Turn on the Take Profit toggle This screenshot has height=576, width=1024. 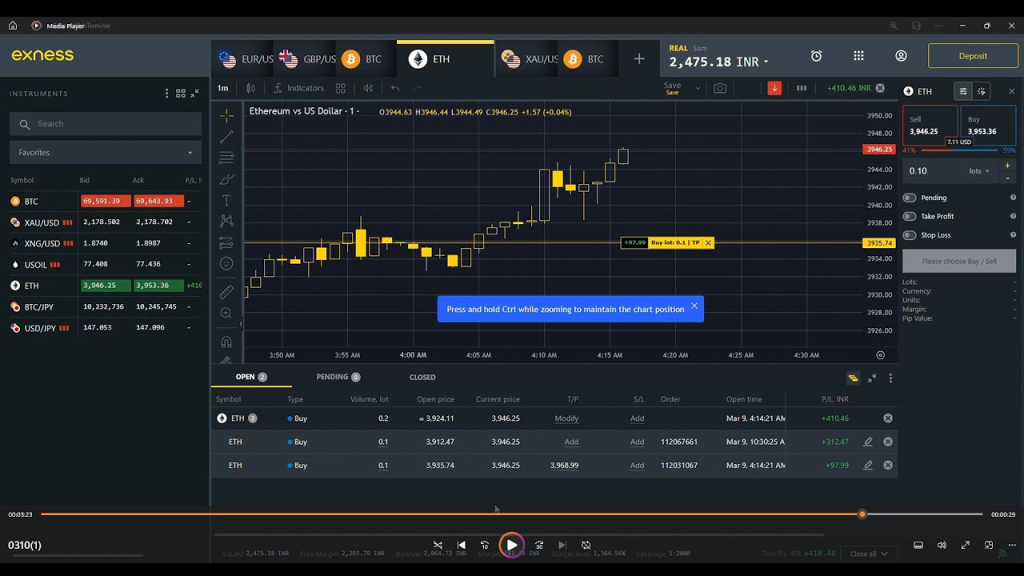coord(909,216)
